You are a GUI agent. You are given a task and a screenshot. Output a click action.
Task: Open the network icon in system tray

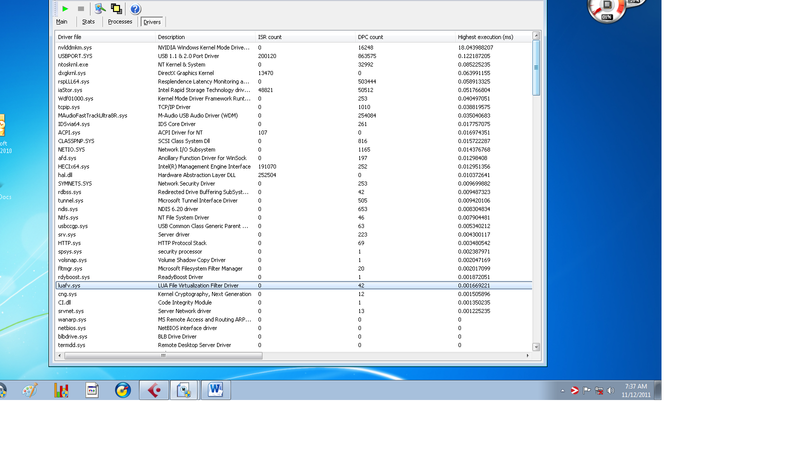click(599, 391)
